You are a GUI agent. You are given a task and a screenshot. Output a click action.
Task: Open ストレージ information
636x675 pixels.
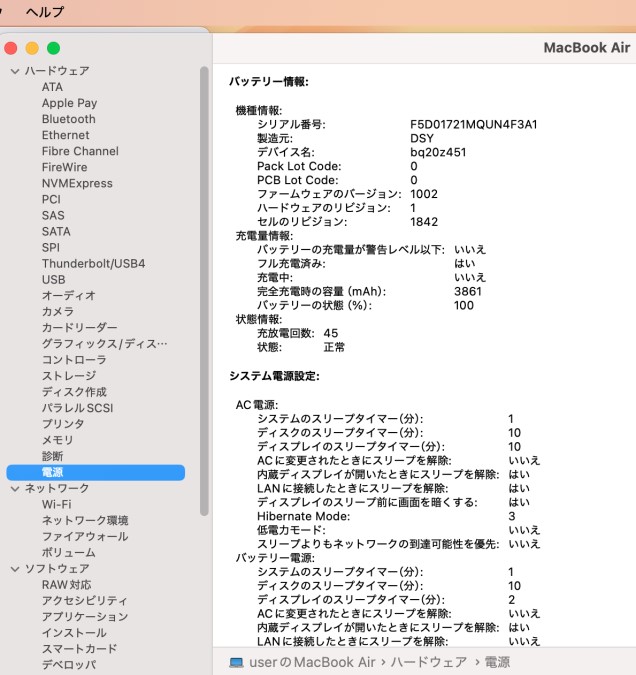coord(68,376)
